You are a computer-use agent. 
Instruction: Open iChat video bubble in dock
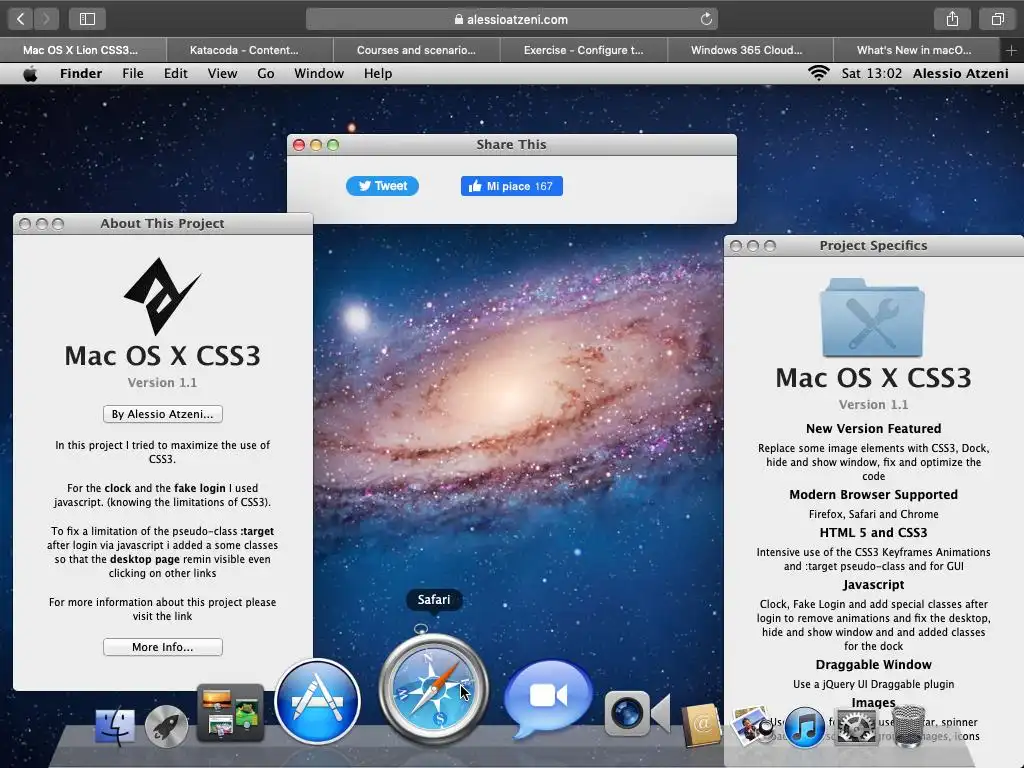coord(549,697)
